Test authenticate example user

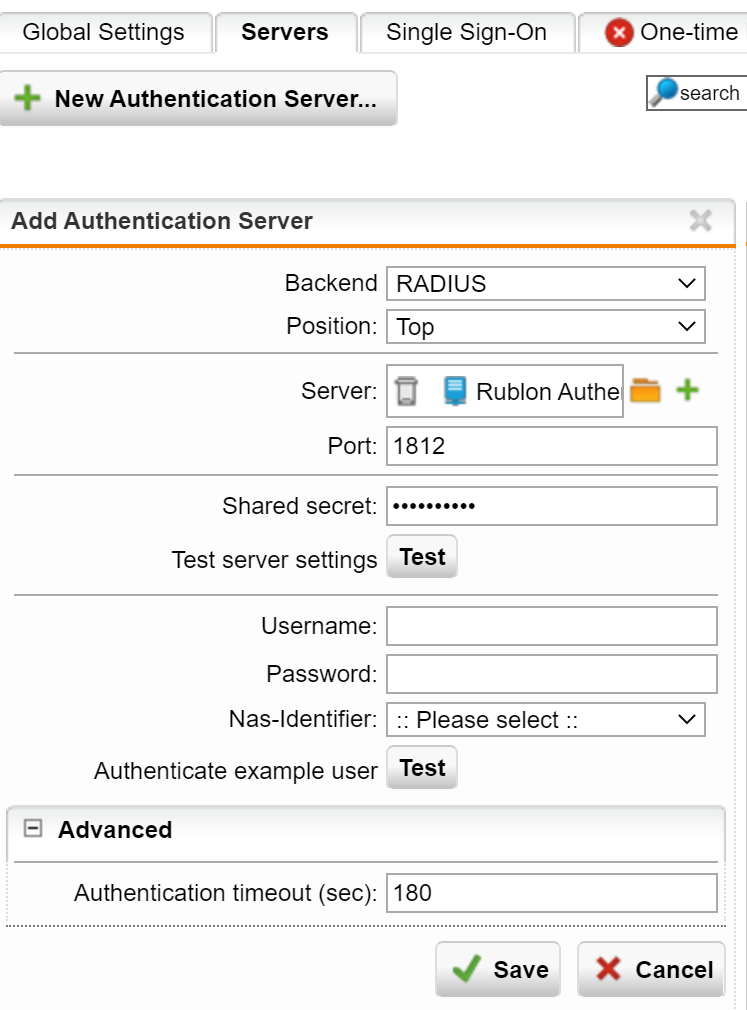coord(422,768)
